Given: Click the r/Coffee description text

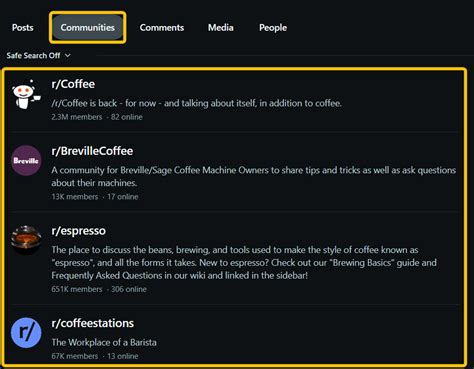Looking at the screenshot, I should (x=197, y=103).
